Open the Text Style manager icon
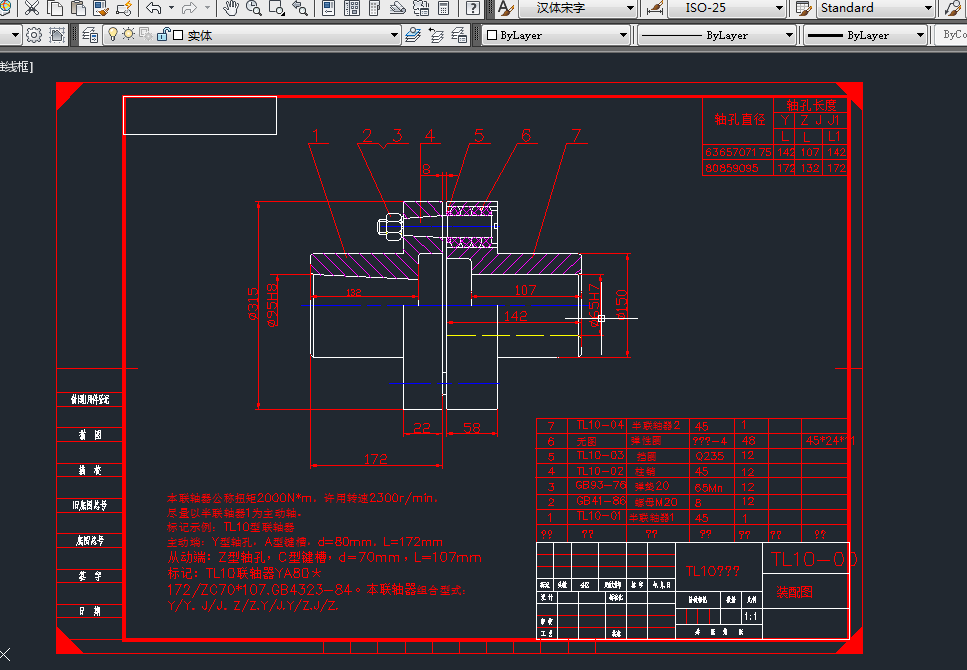Viewport: 967px width, 670px height. pyautogui.click(x=506, y=8)
